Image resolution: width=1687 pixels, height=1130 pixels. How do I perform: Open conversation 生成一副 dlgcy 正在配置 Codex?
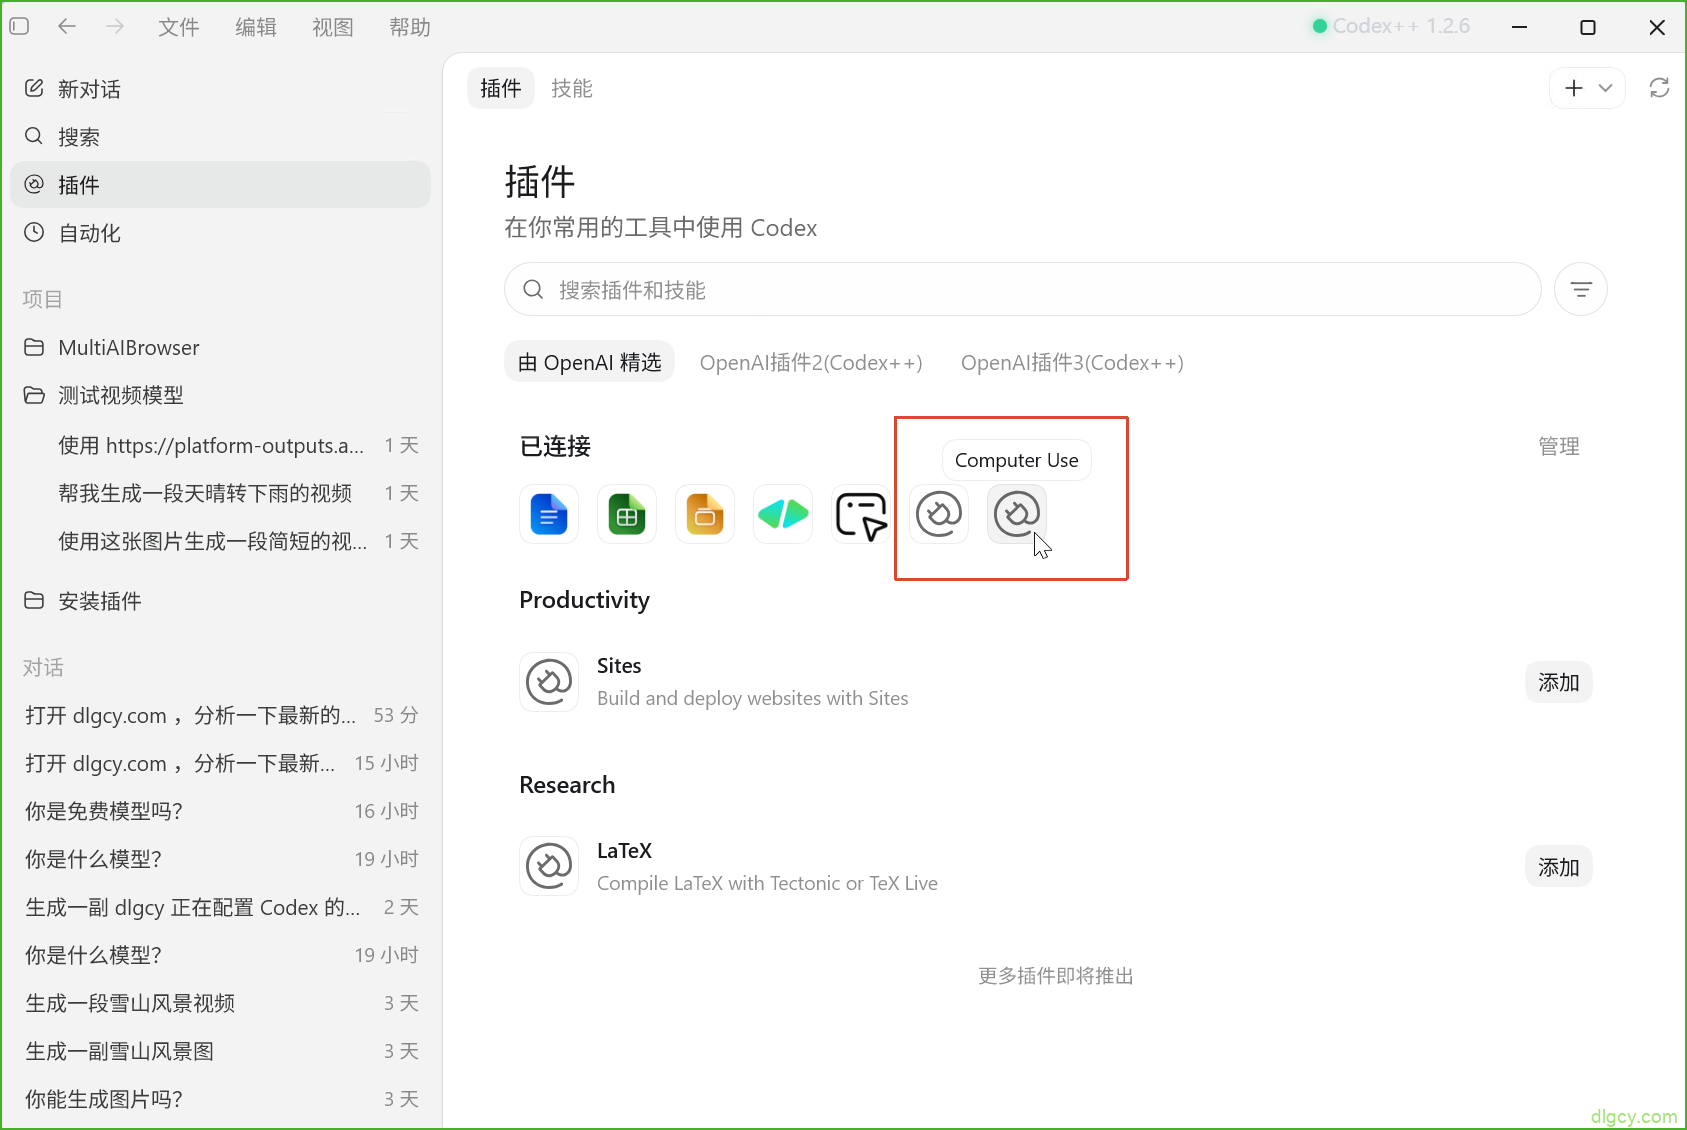[220, 907]
